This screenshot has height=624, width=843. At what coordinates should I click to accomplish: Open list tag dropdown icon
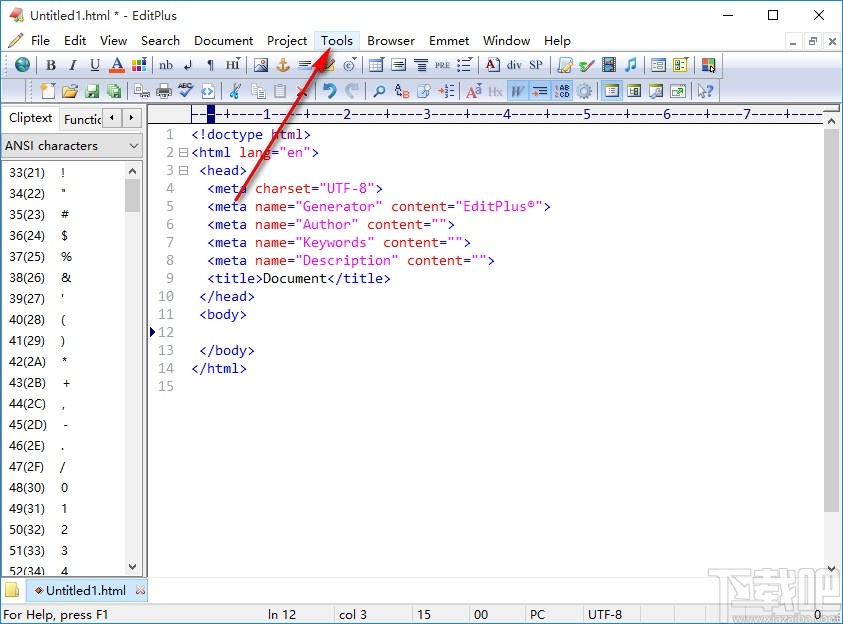coord(465,65)
